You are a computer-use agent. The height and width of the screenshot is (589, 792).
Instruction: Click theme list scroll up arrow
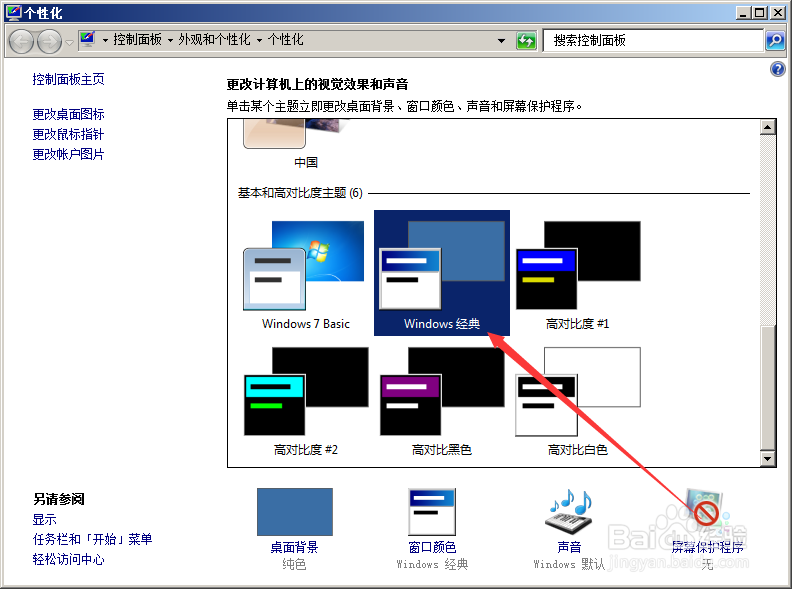(768, 127)
